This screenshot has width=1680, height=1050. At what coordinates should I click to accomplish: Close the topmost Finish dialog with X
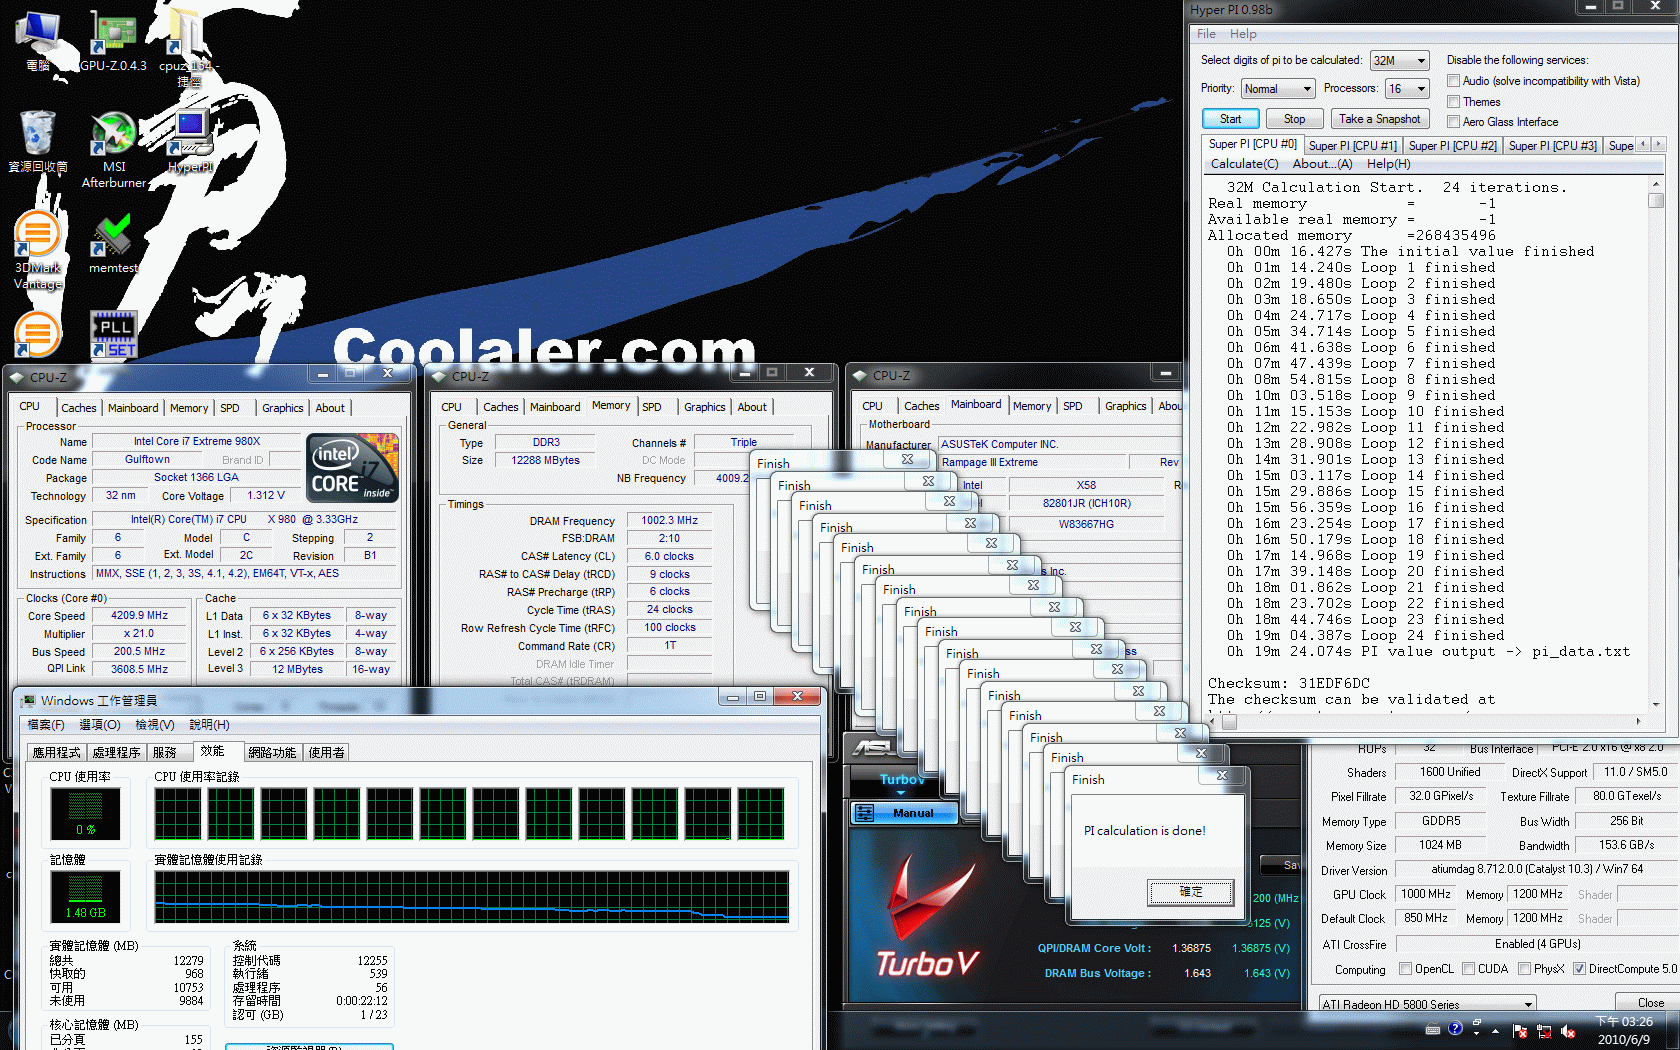(x=1222, y=776)
